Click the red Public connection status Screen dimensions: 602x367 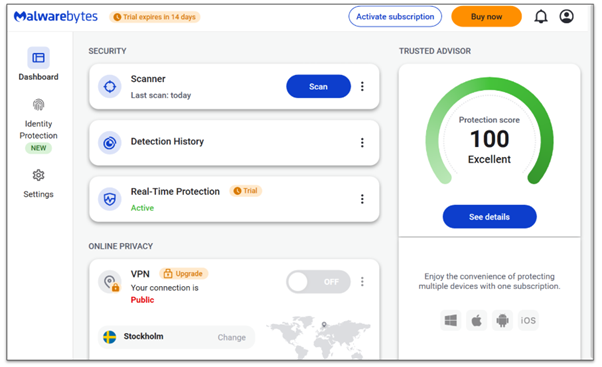[142, 300]
